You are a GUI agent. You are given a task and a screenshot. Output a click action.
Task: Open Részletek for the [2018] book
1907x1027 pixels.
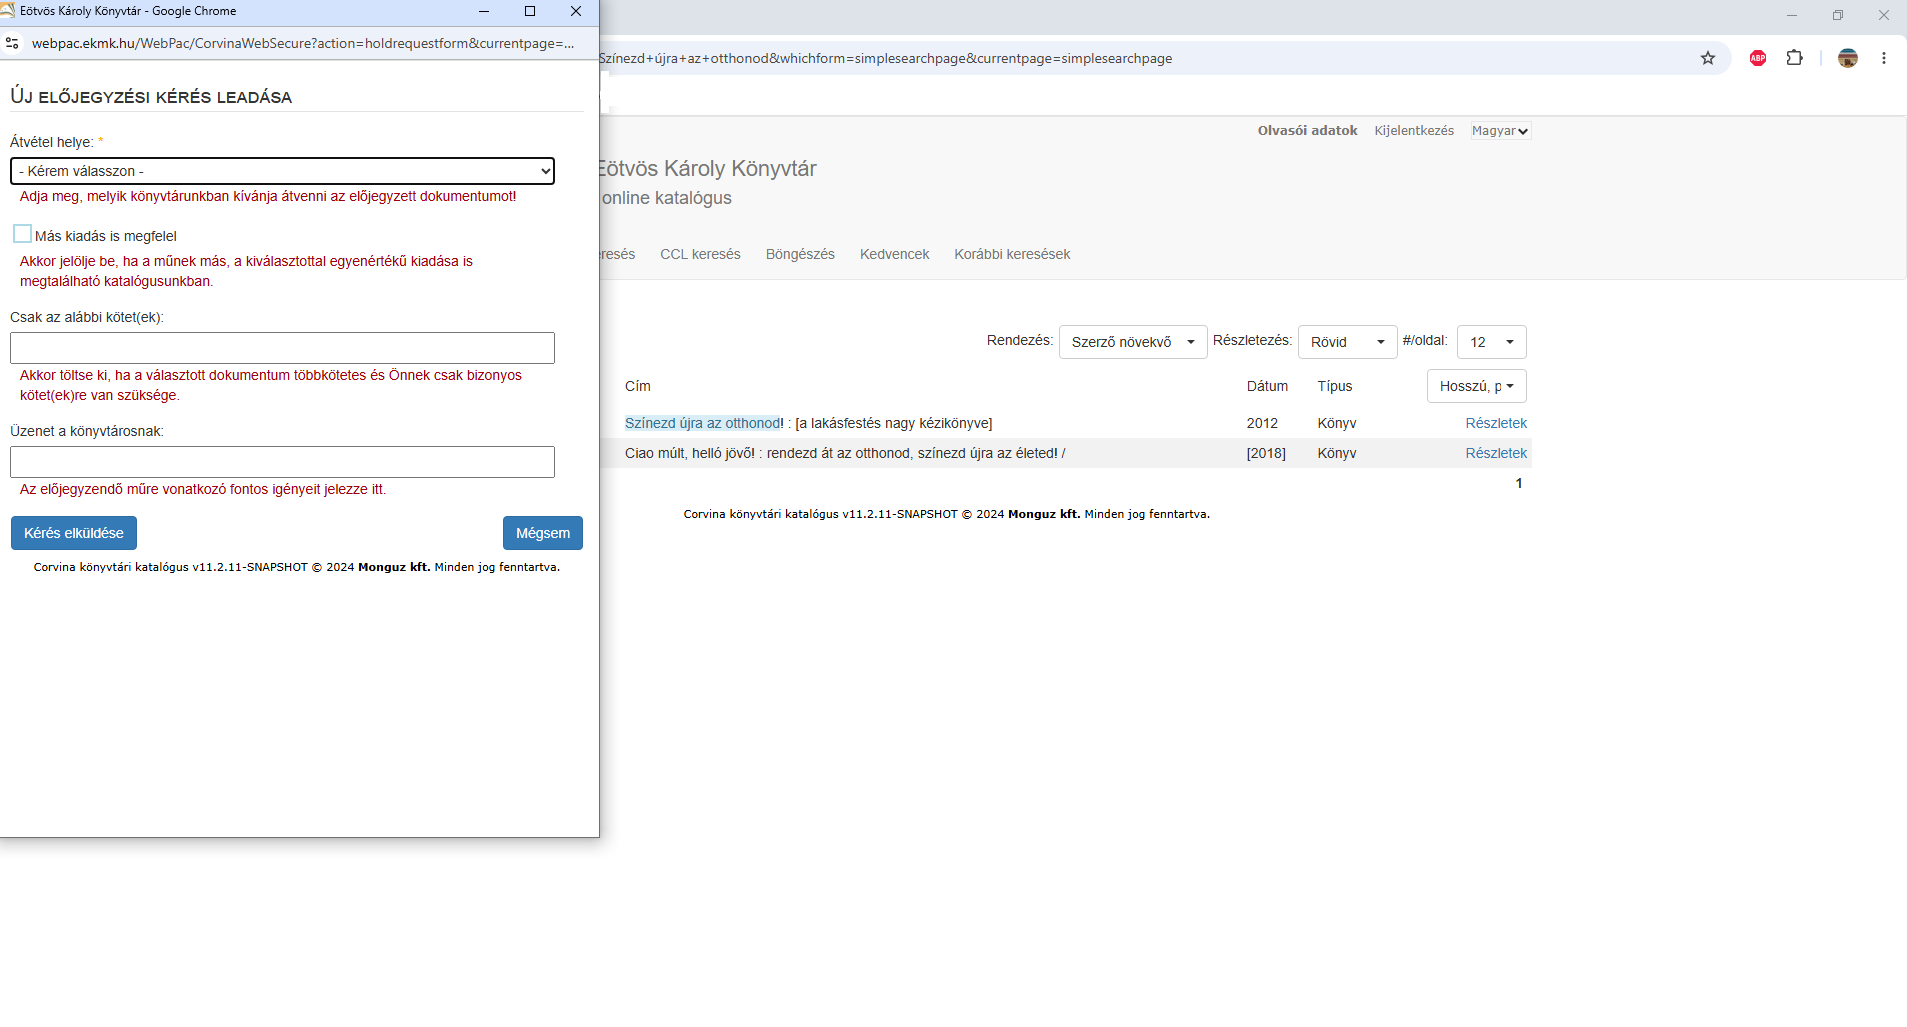(1496, 453)
